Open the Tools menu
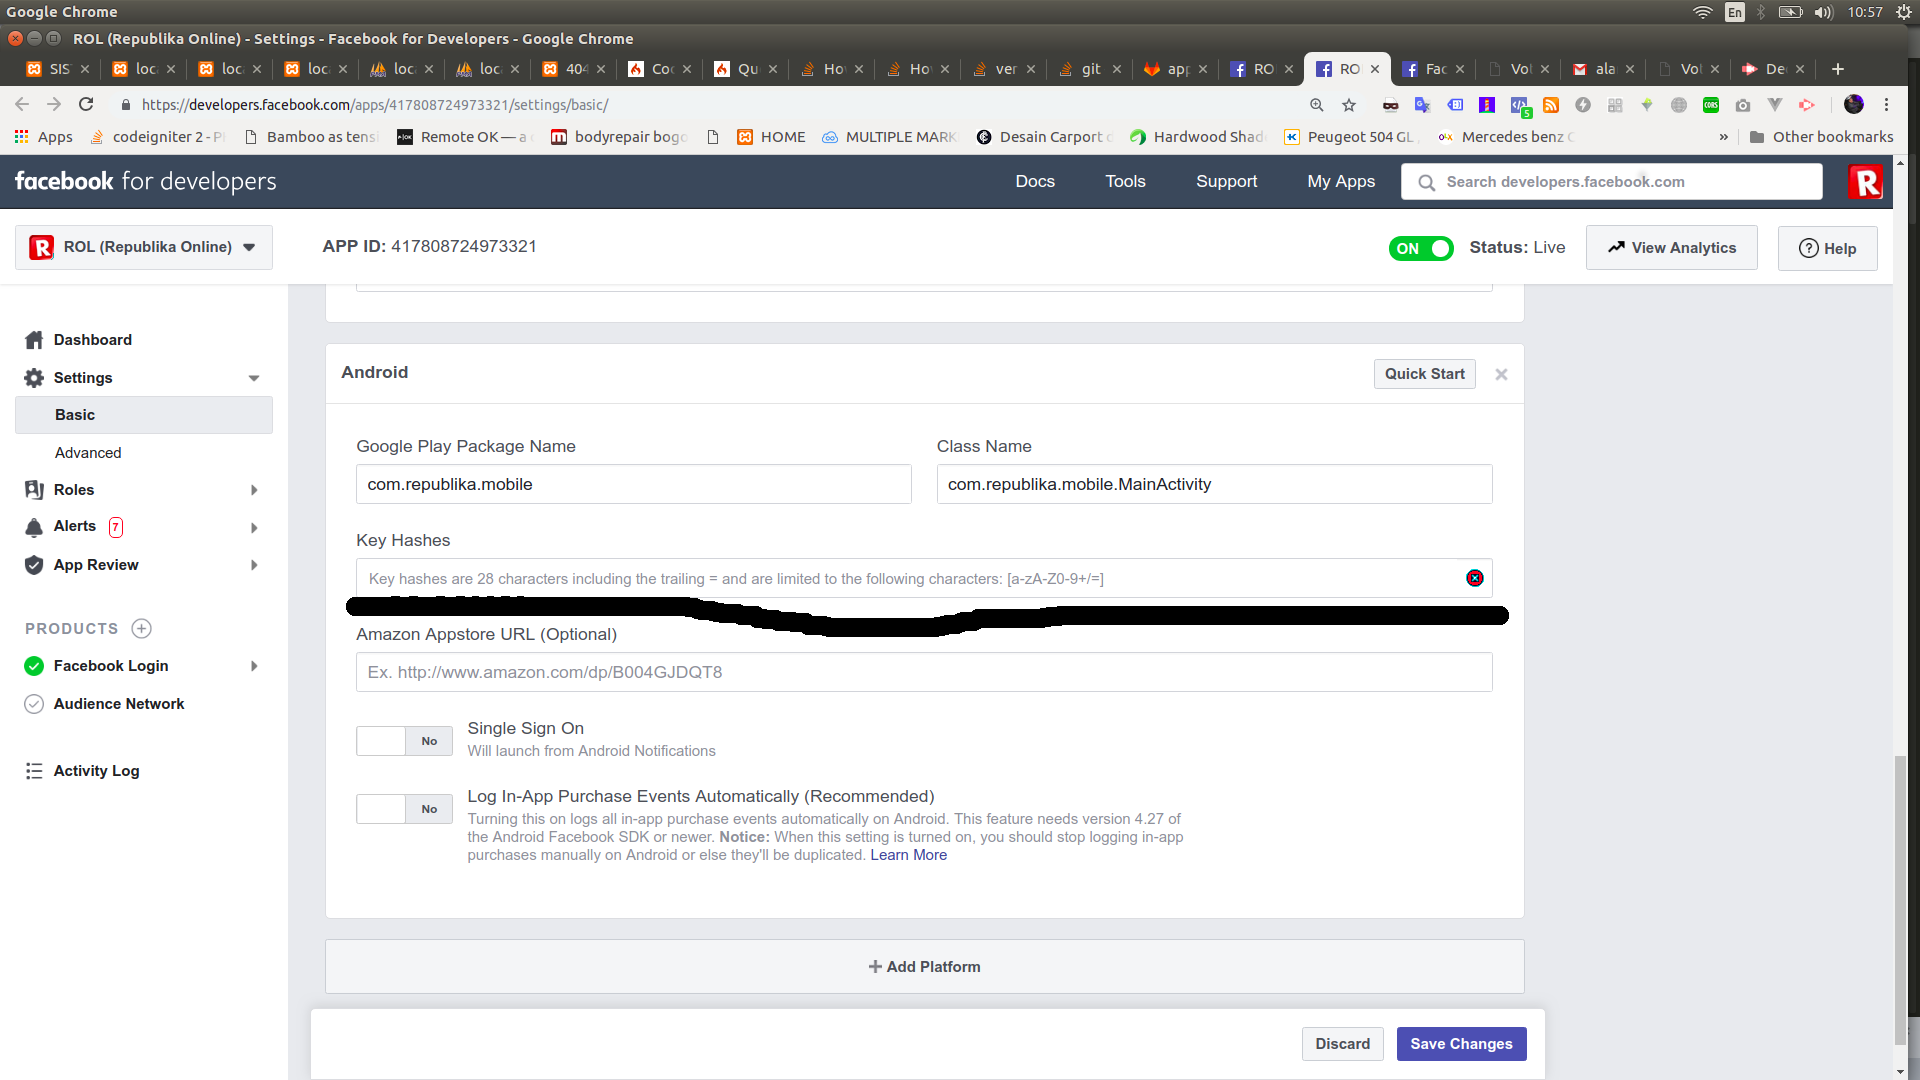The image size is (1920, 1080). point(1125,181)
